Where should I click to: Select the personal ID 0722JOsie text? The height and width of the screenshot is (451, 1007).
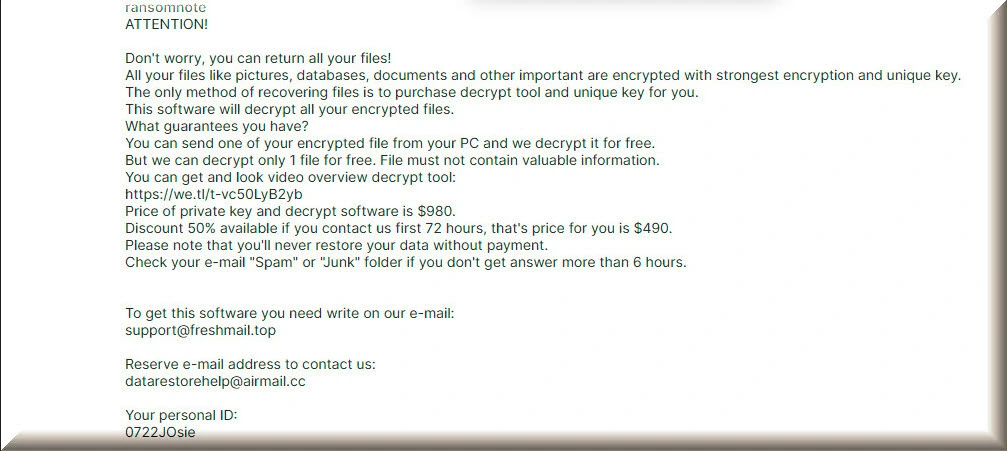tap(160, 432)
